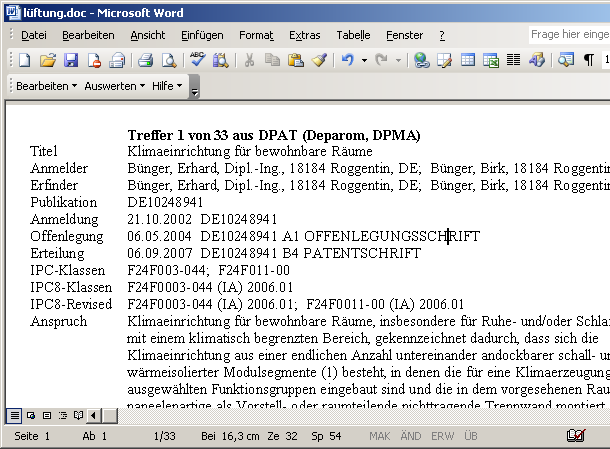Click the text '06.09.2007 DE10248941 B4 PATENTSCHRIFT'

pos(274,253)
